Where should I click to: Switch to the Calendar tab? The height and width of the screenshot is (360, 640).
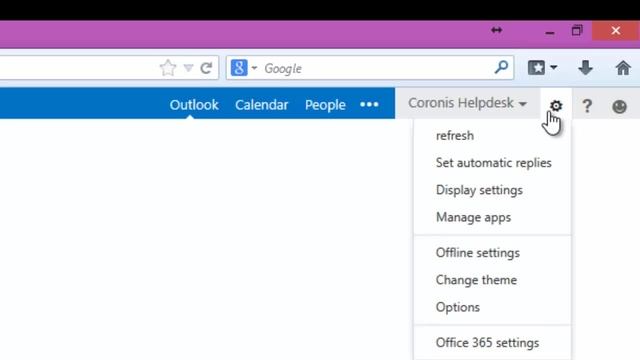(x=262, y=105)
